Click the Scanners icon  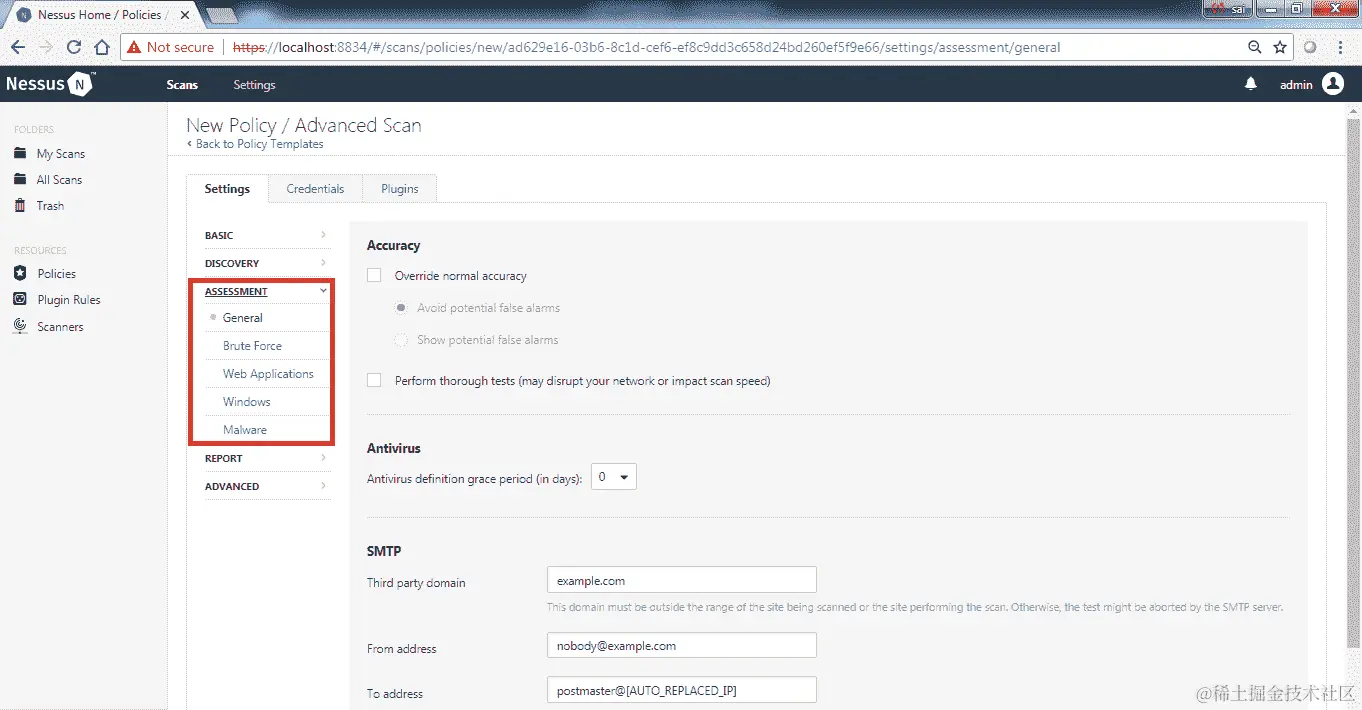19,326
